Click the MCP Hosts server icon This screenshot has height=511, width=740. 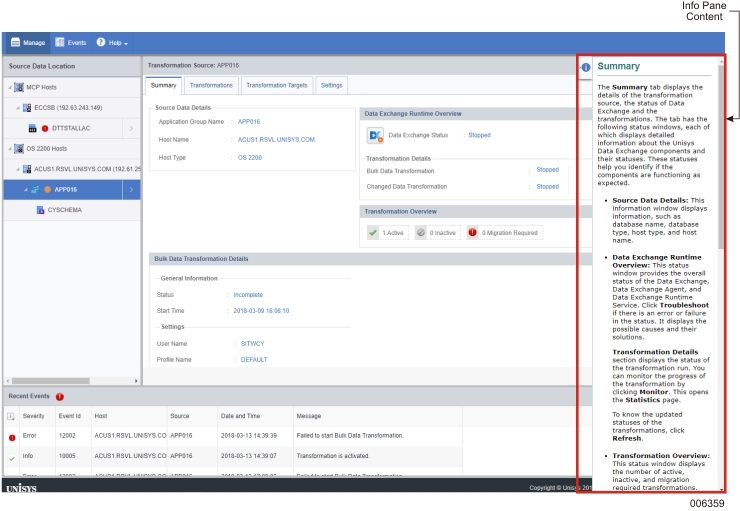[x=19, y=87]
